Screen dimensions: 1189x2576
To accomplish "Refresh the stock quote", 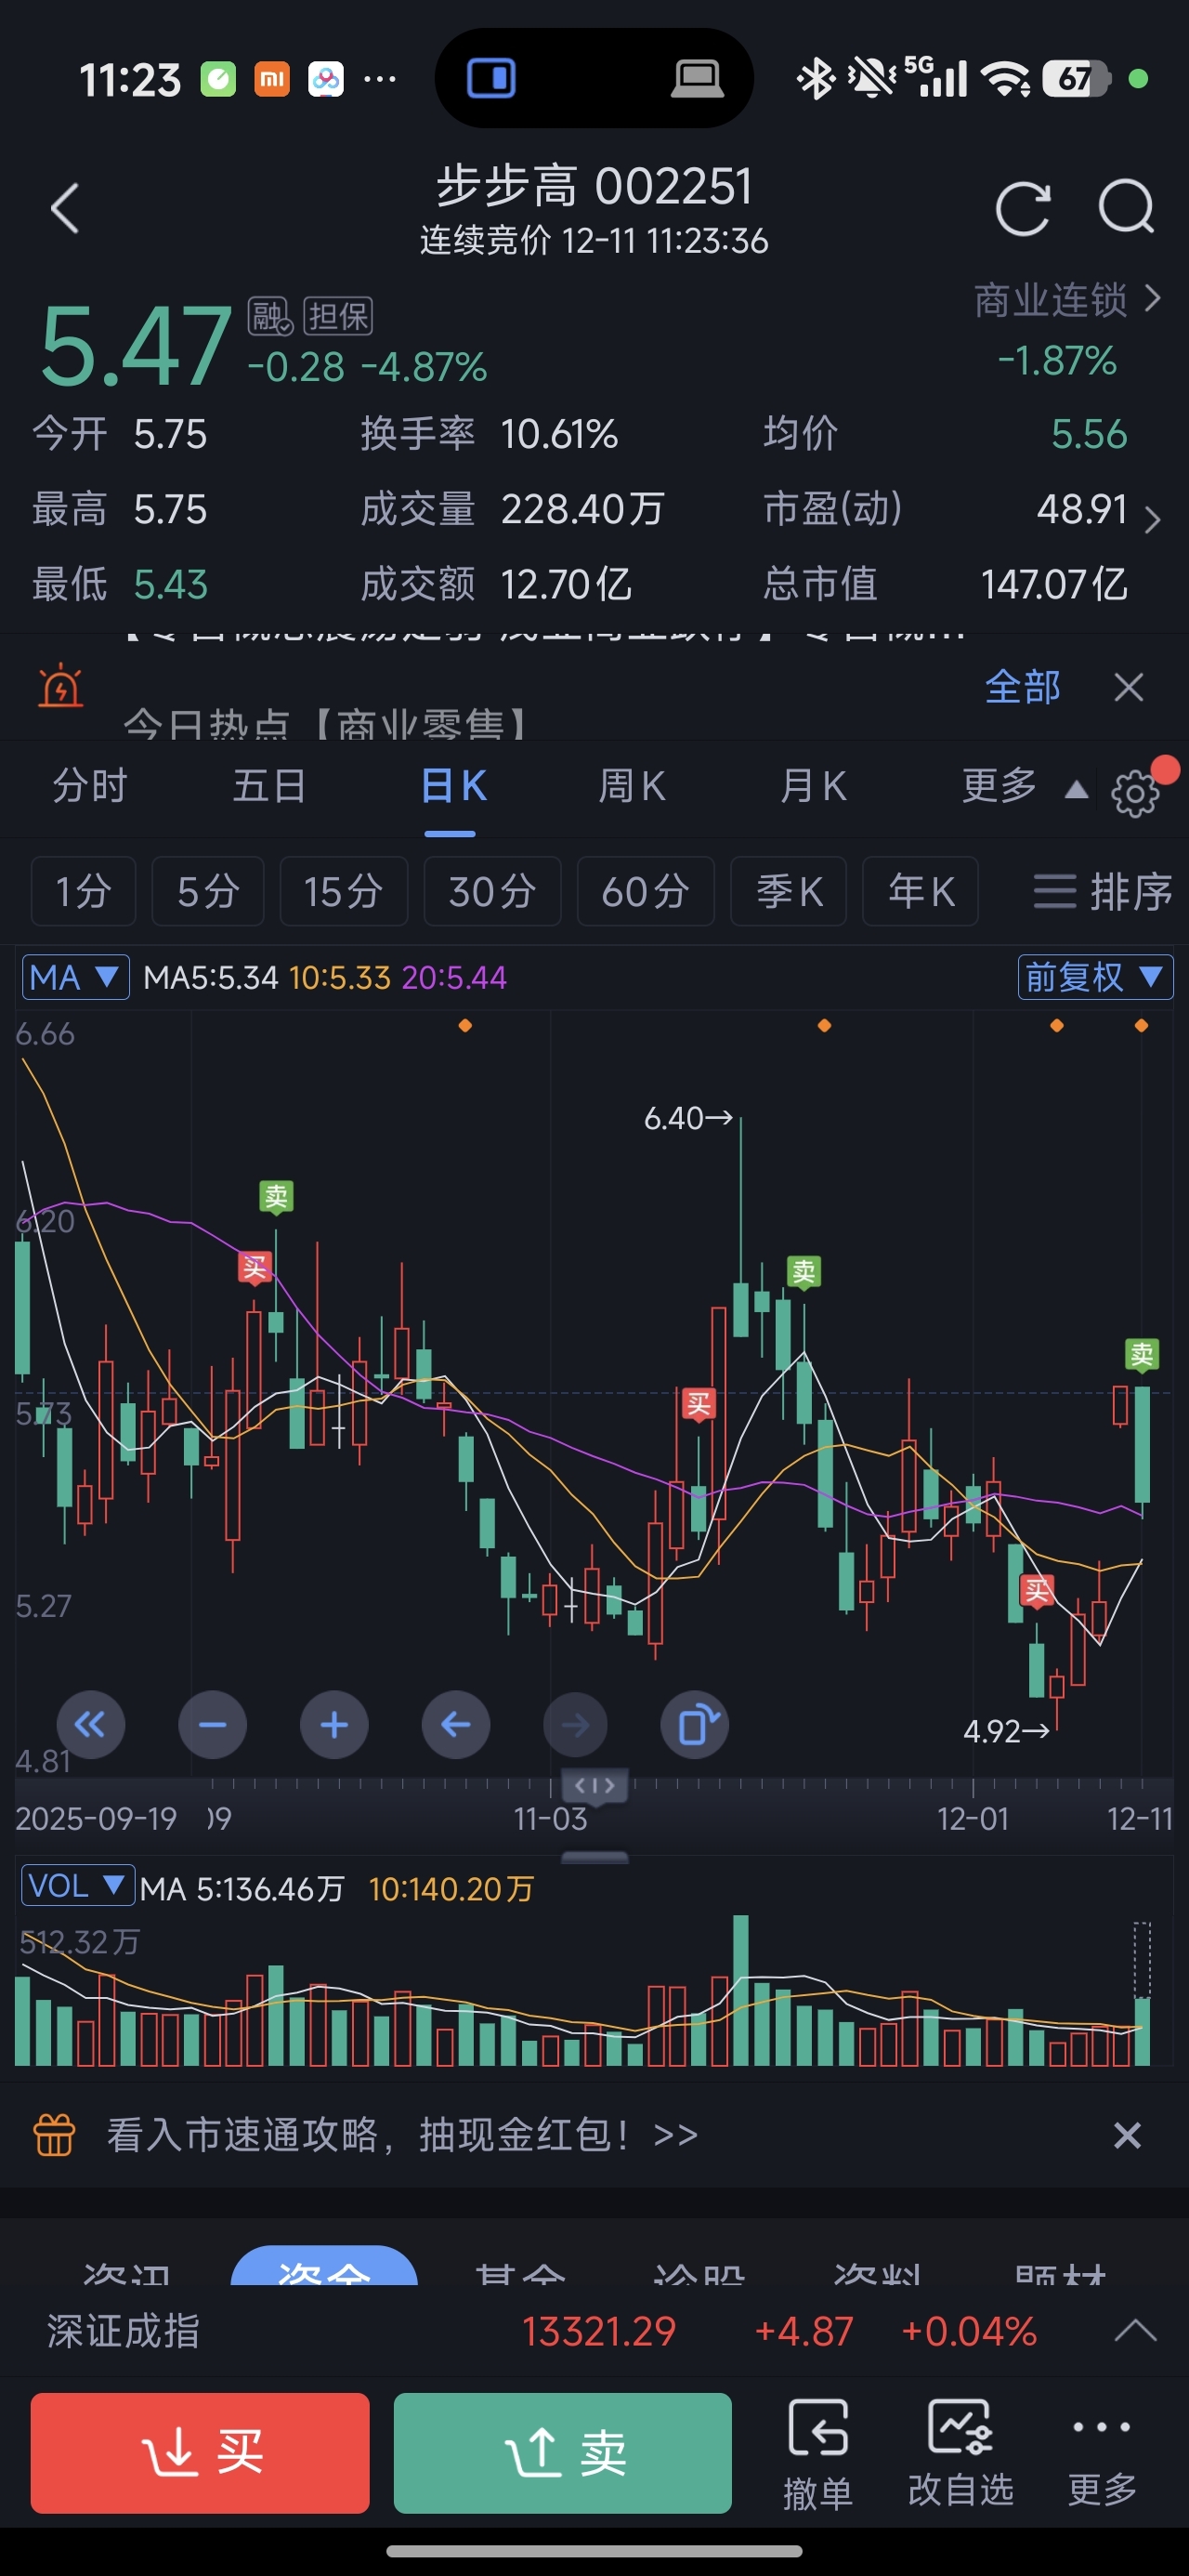I will (x=1022, y=208).
